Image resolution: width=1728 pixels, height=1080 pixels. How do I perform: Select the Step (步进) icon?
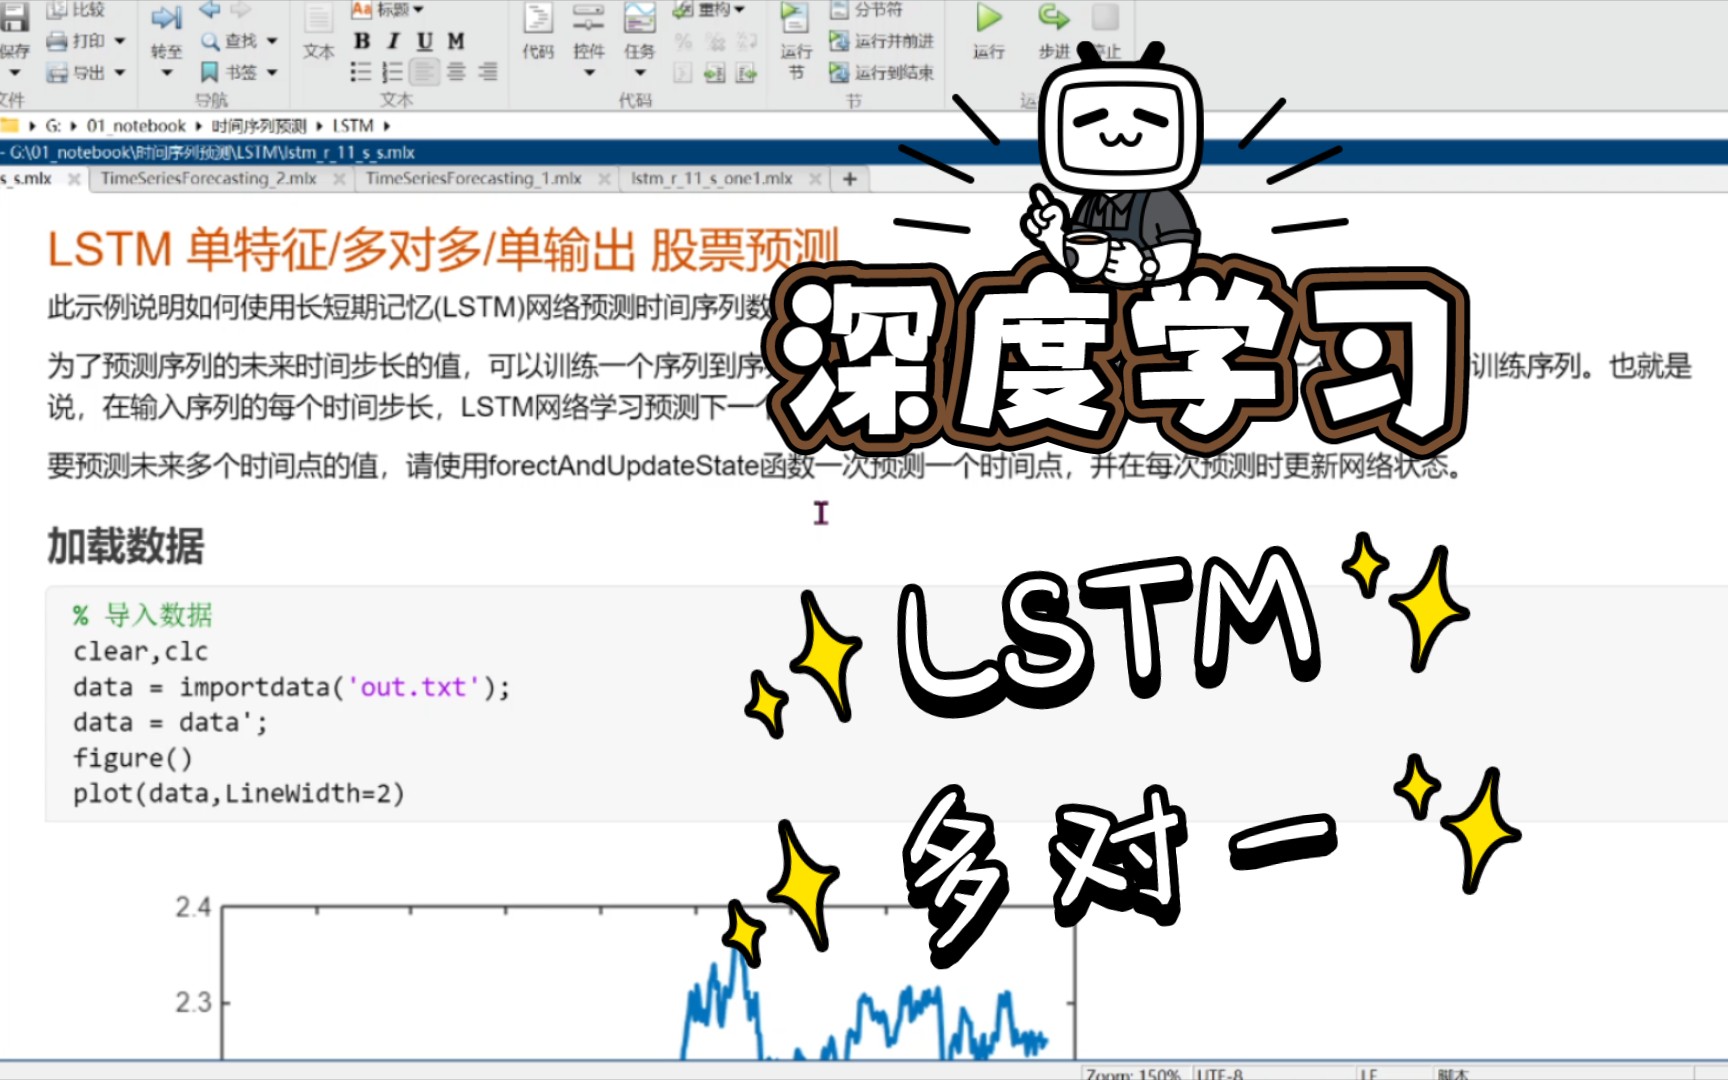(x=1052, y=30)
